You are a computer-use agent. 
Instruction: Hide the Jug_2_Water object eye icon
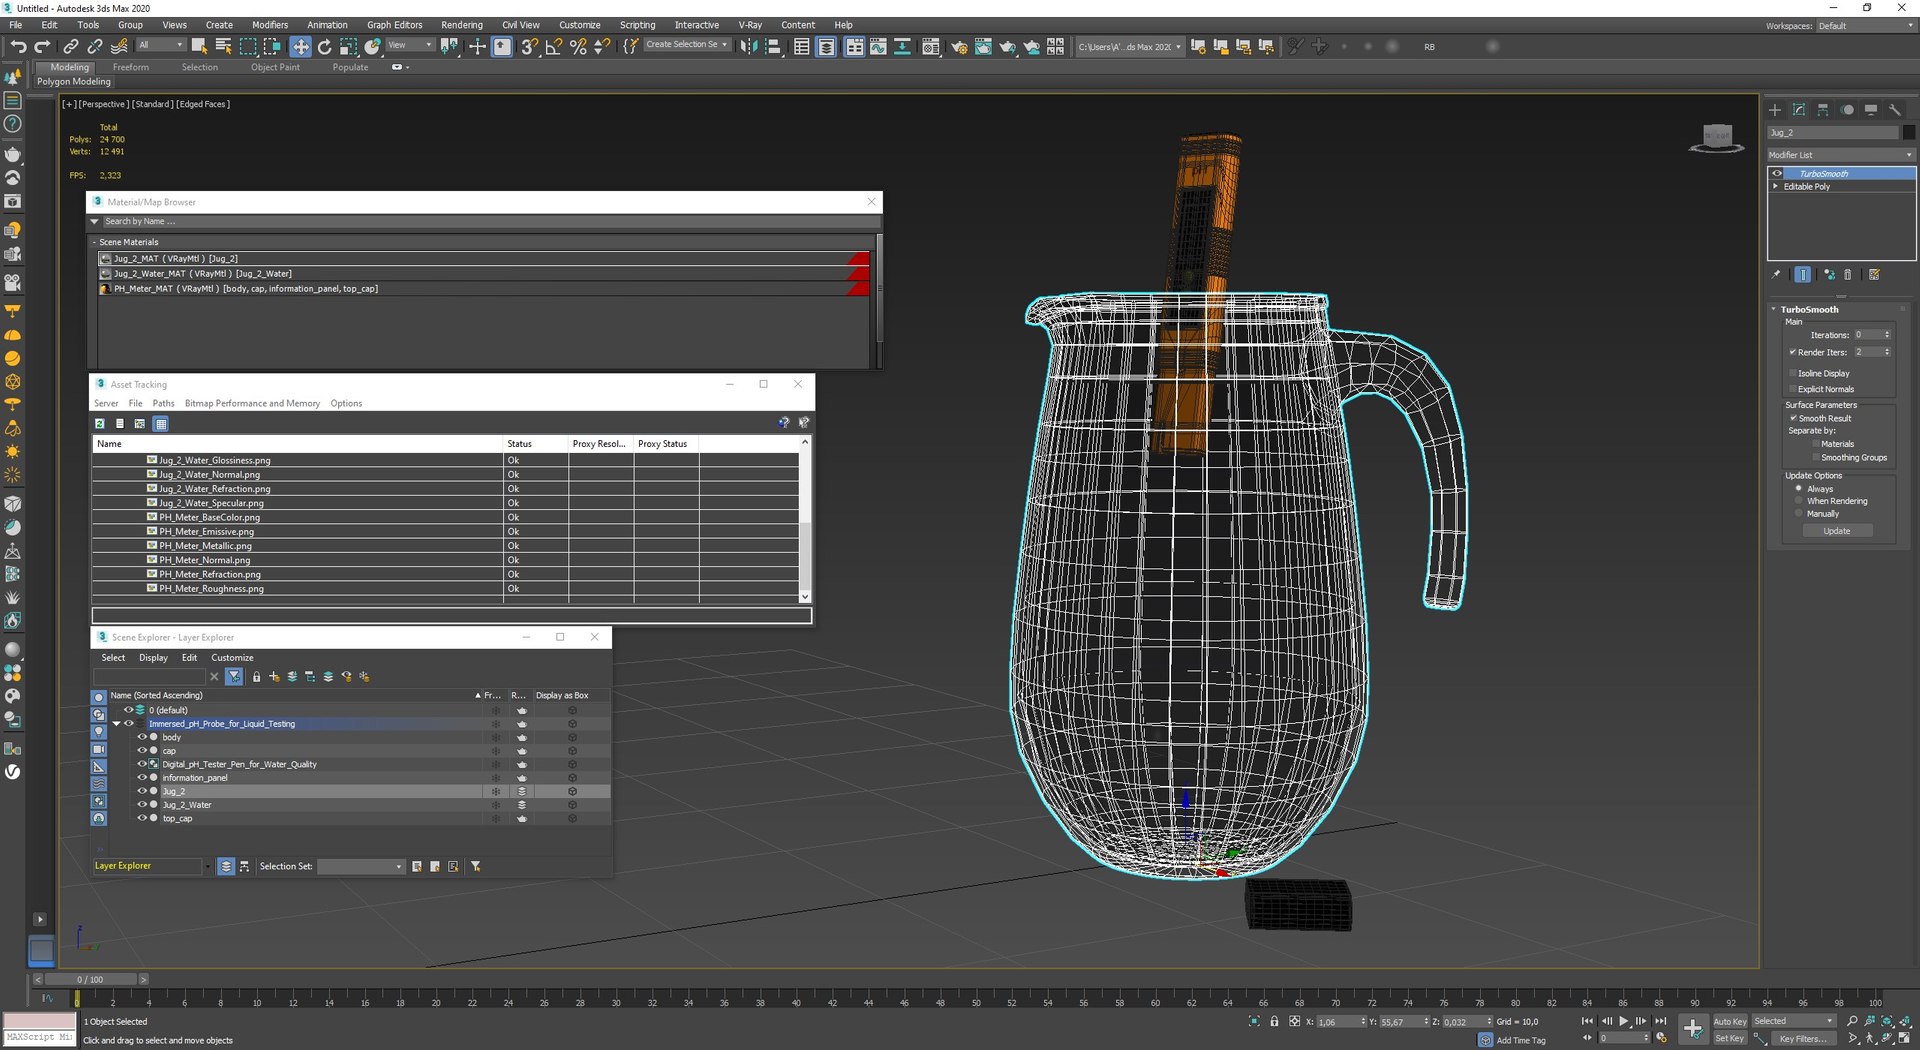click(x=142, y=804)
